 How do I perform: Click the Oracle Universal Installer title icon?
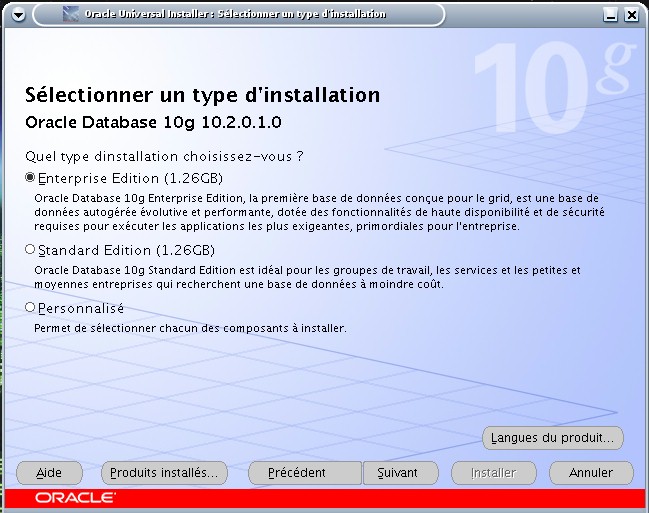click(x=70, y=14)
